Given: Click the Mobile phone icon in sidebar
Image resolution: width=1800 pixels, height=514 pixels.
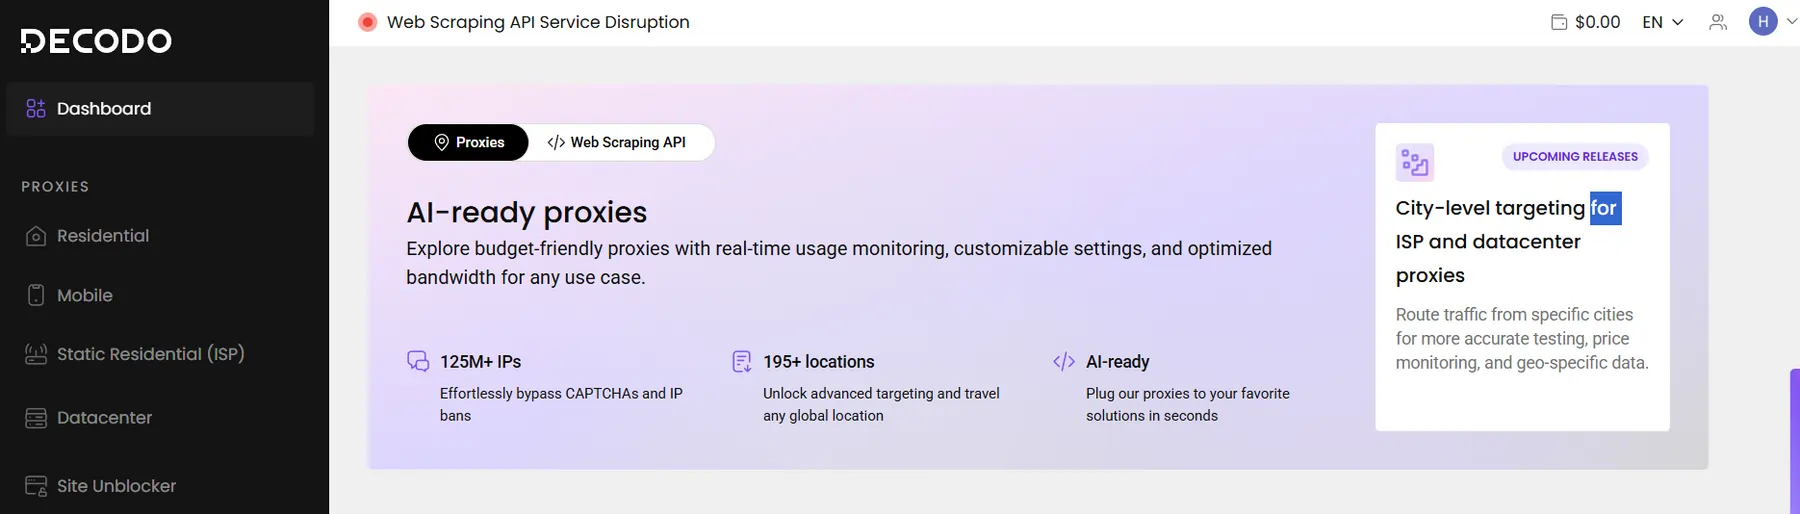Looking at the screenshot, I should coord(36,295).
